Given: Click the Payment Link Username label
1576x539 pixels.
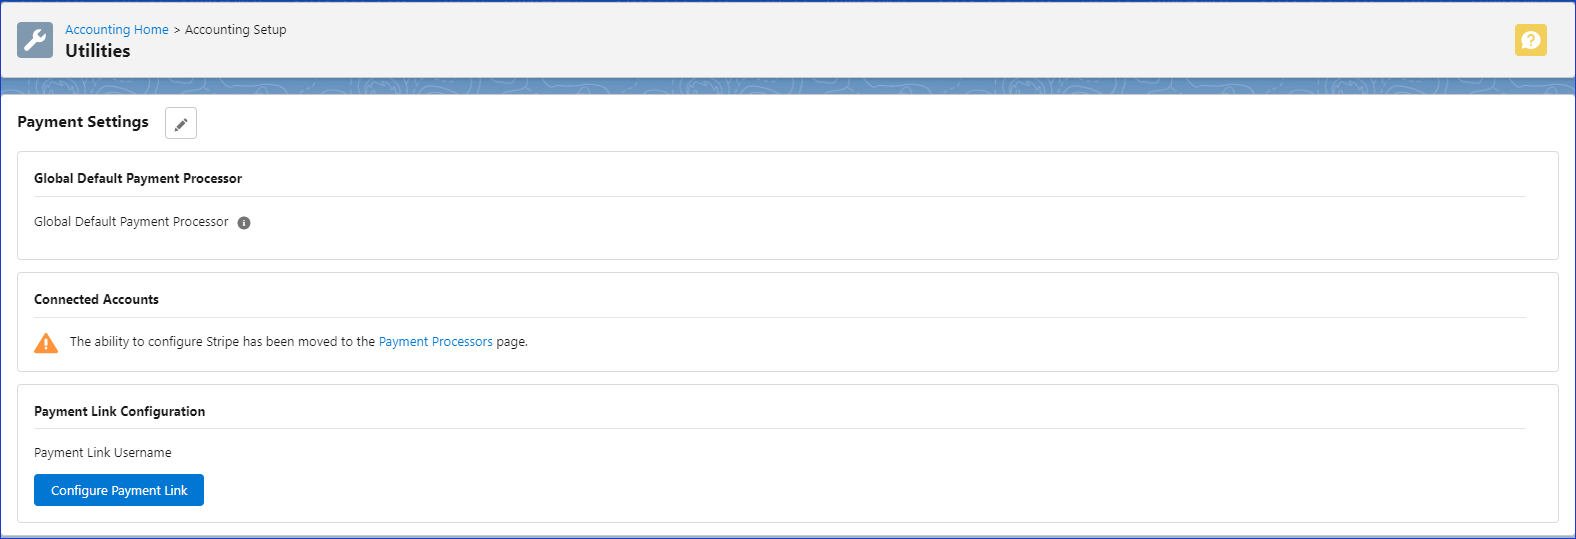Looking at the screenshot, I should (103, 453).
